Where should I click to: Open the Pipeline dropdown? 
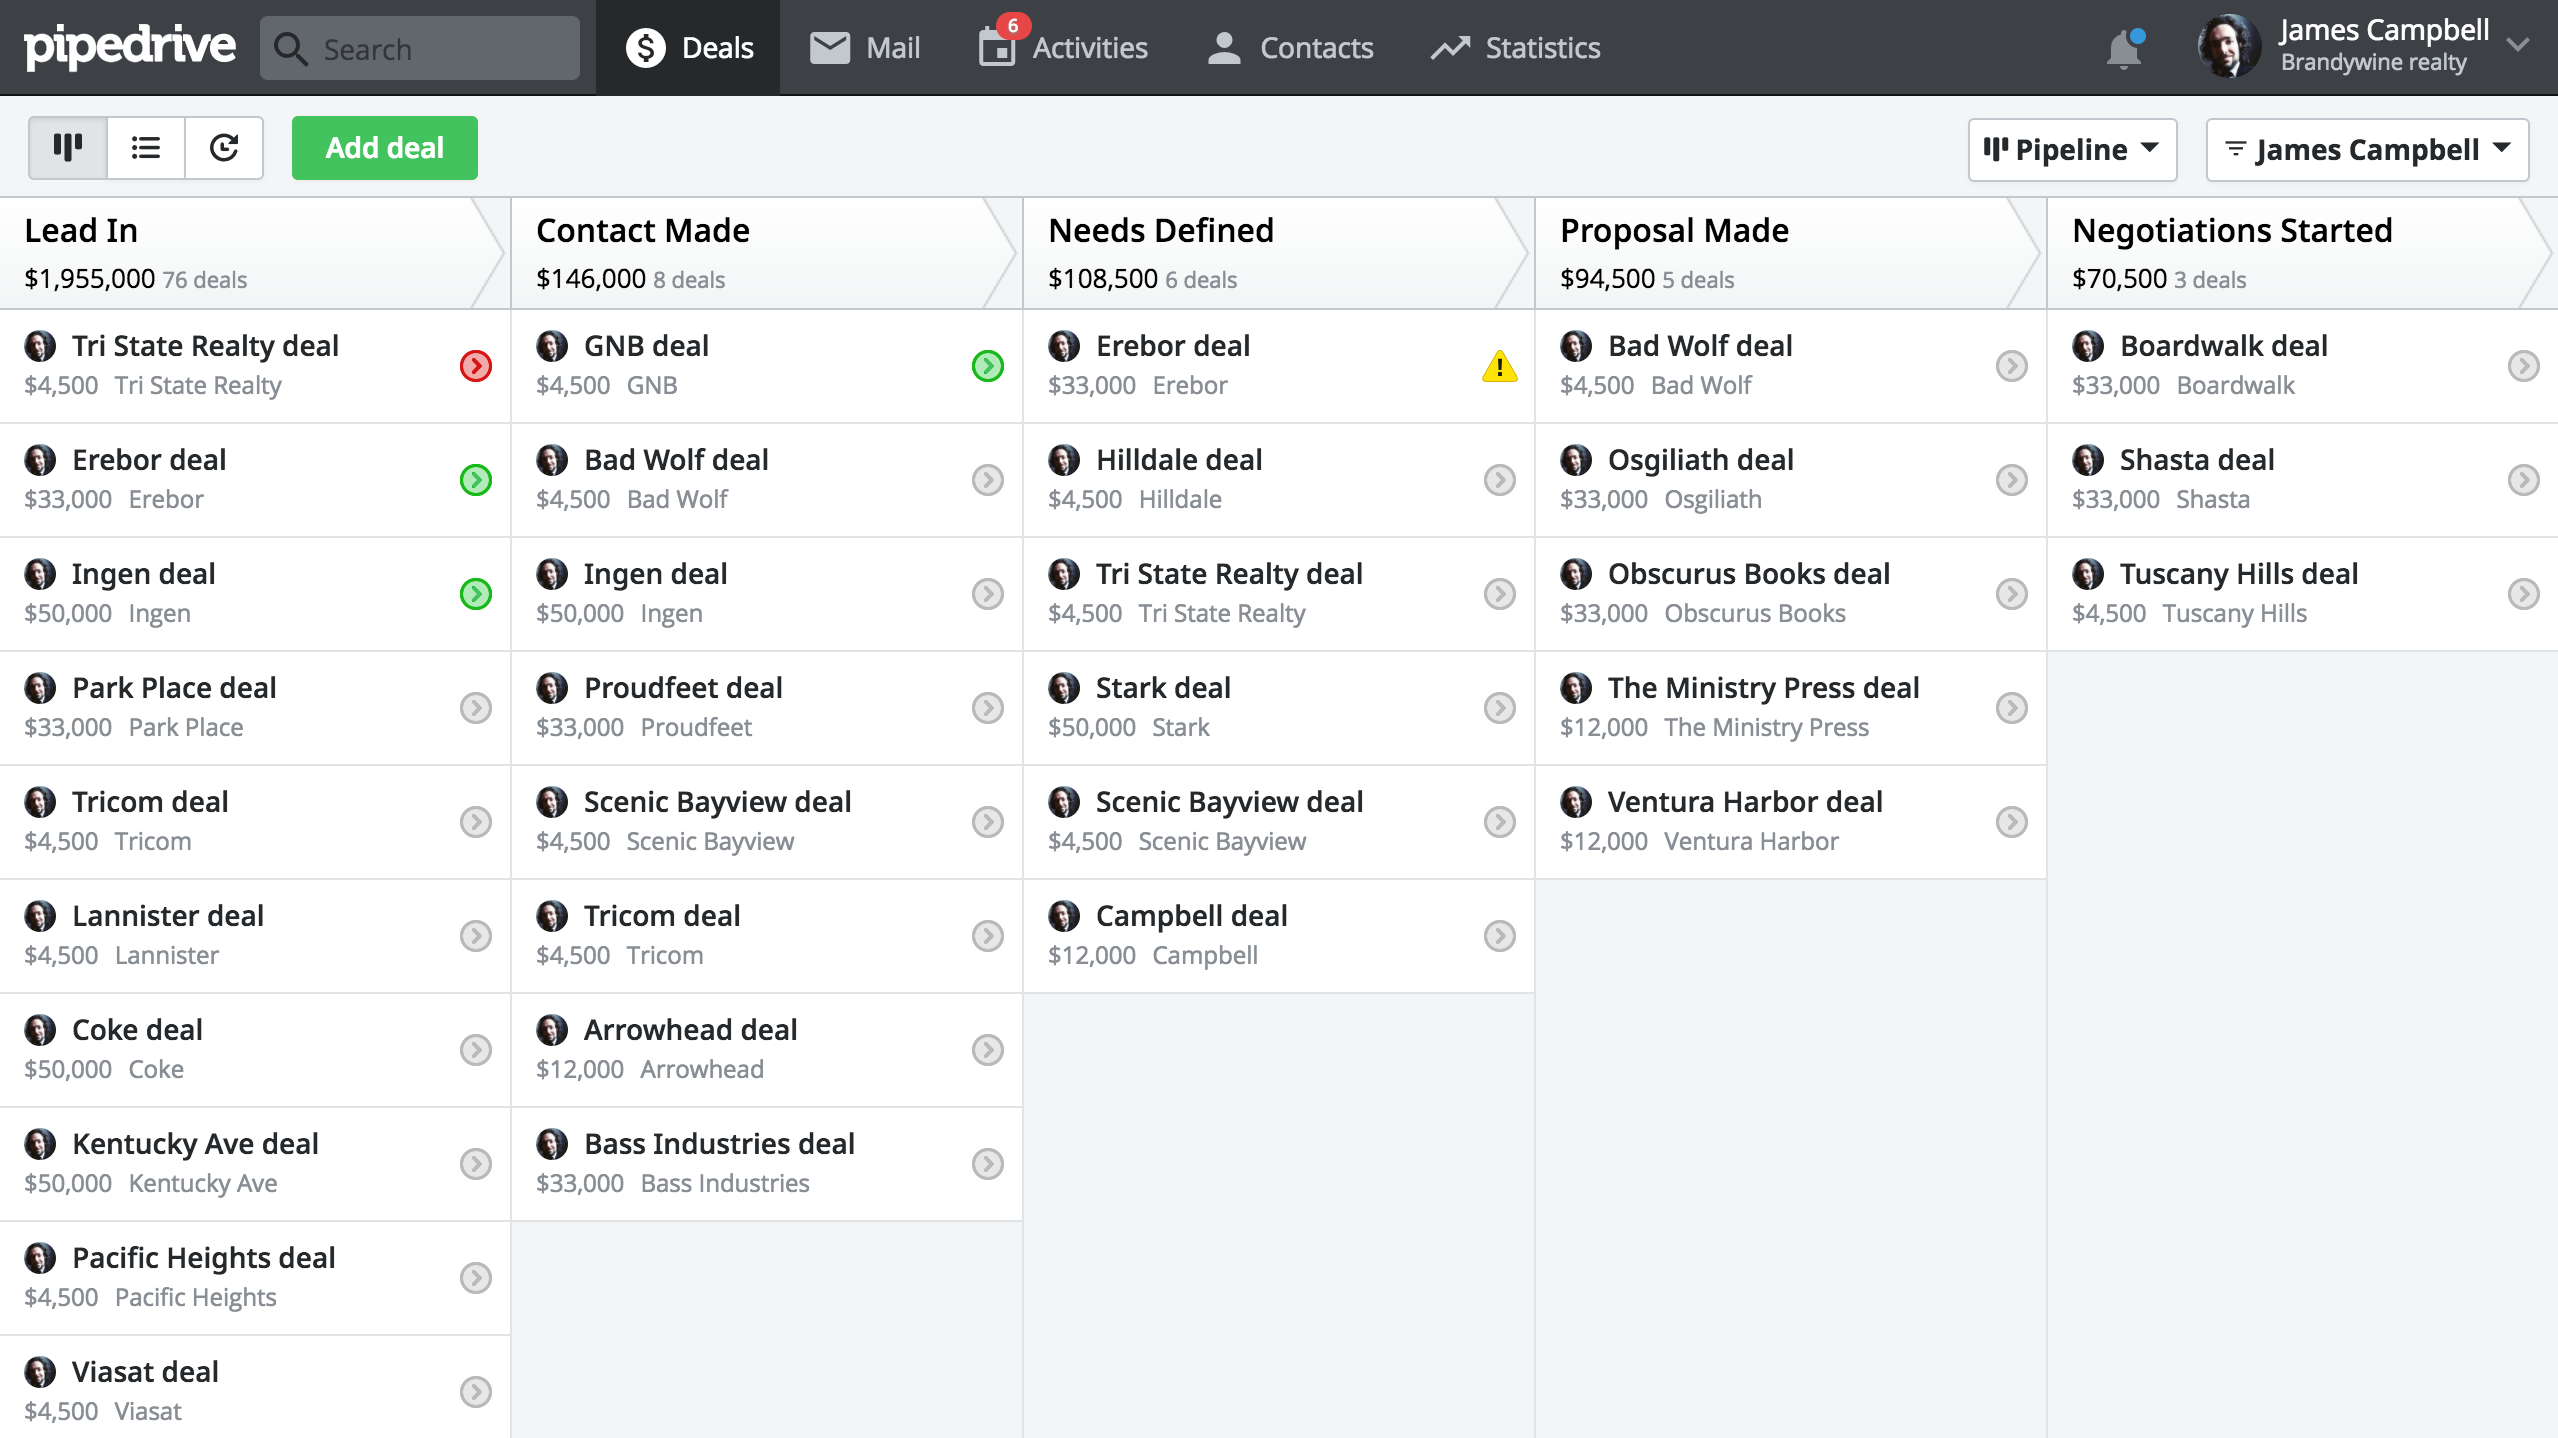click(2072, 150)
